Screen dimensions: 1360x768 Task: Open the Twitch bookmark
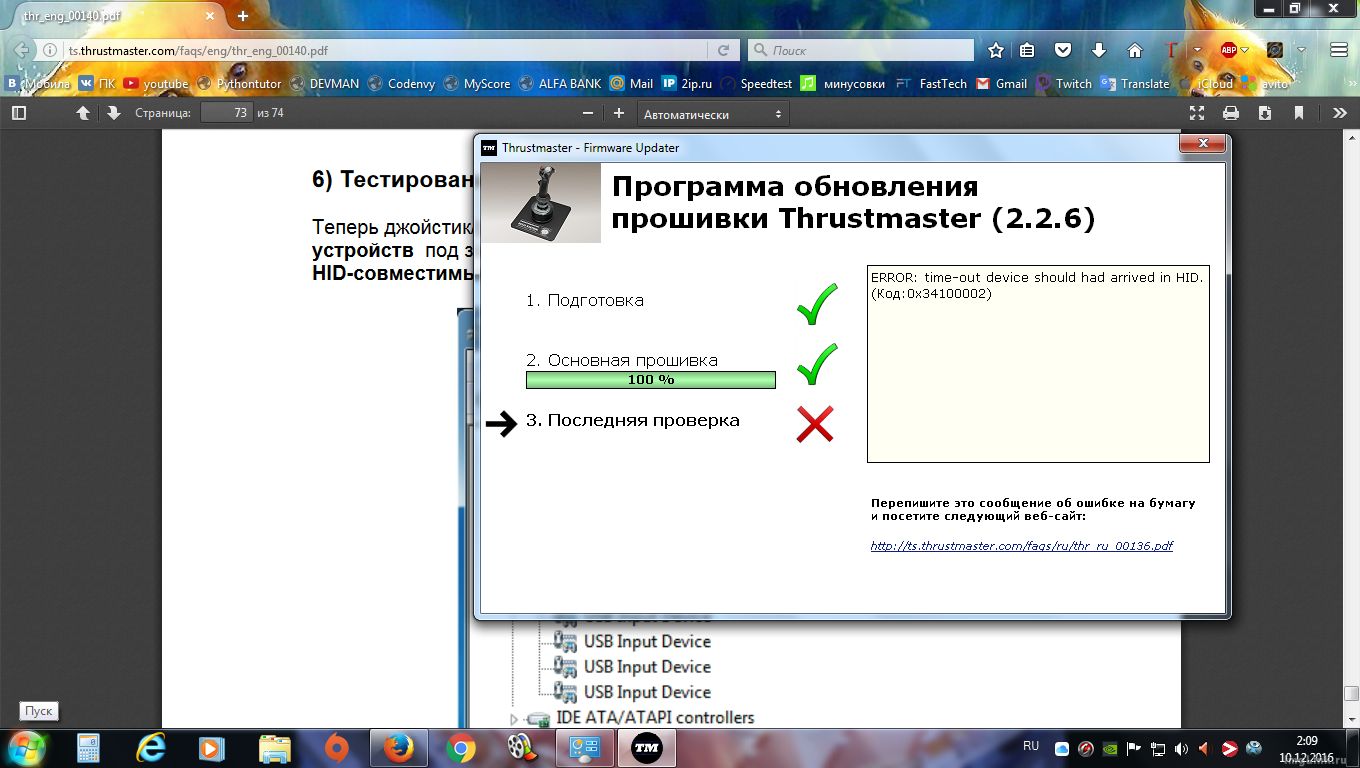[x=1064, y=84]
